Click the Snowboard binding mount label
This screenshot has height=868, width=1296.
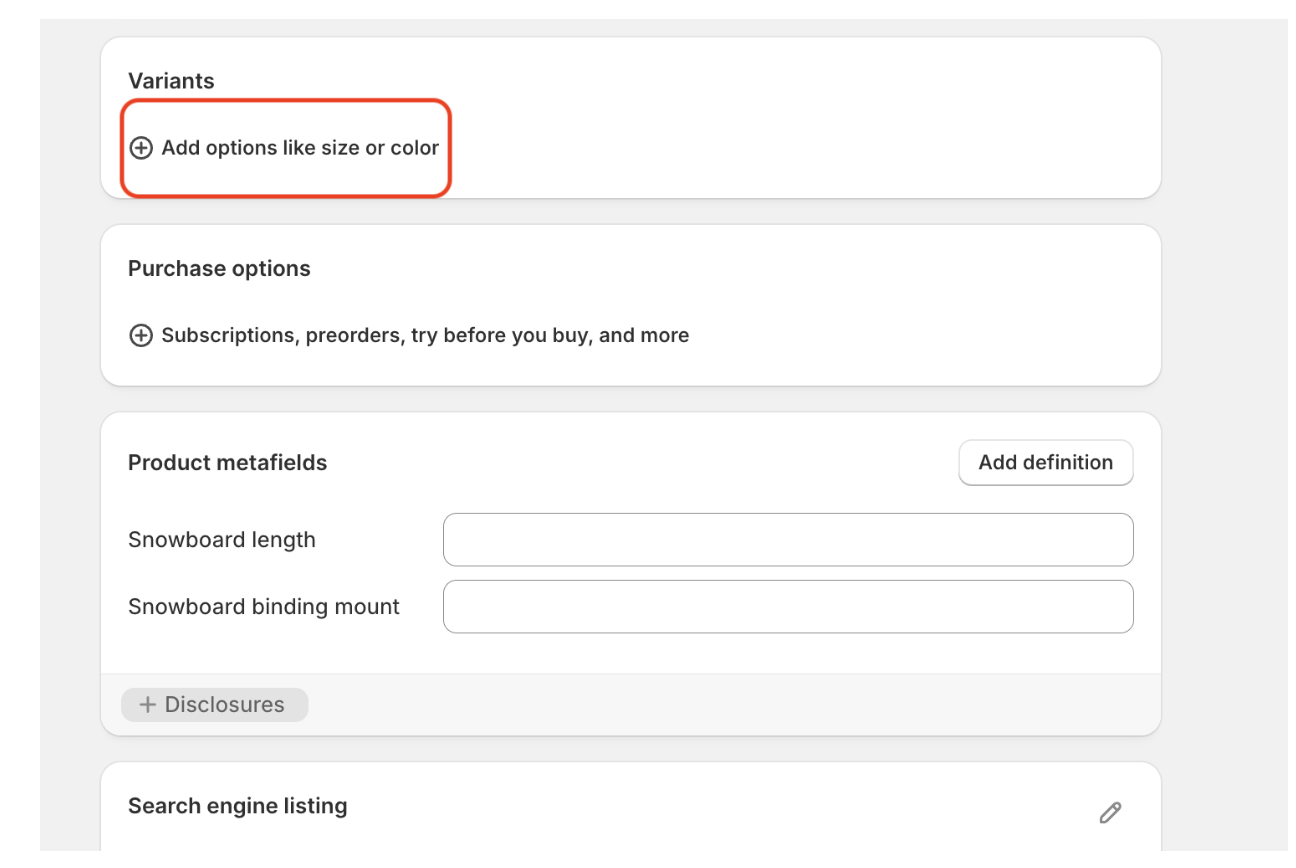(x=264, y=607)
